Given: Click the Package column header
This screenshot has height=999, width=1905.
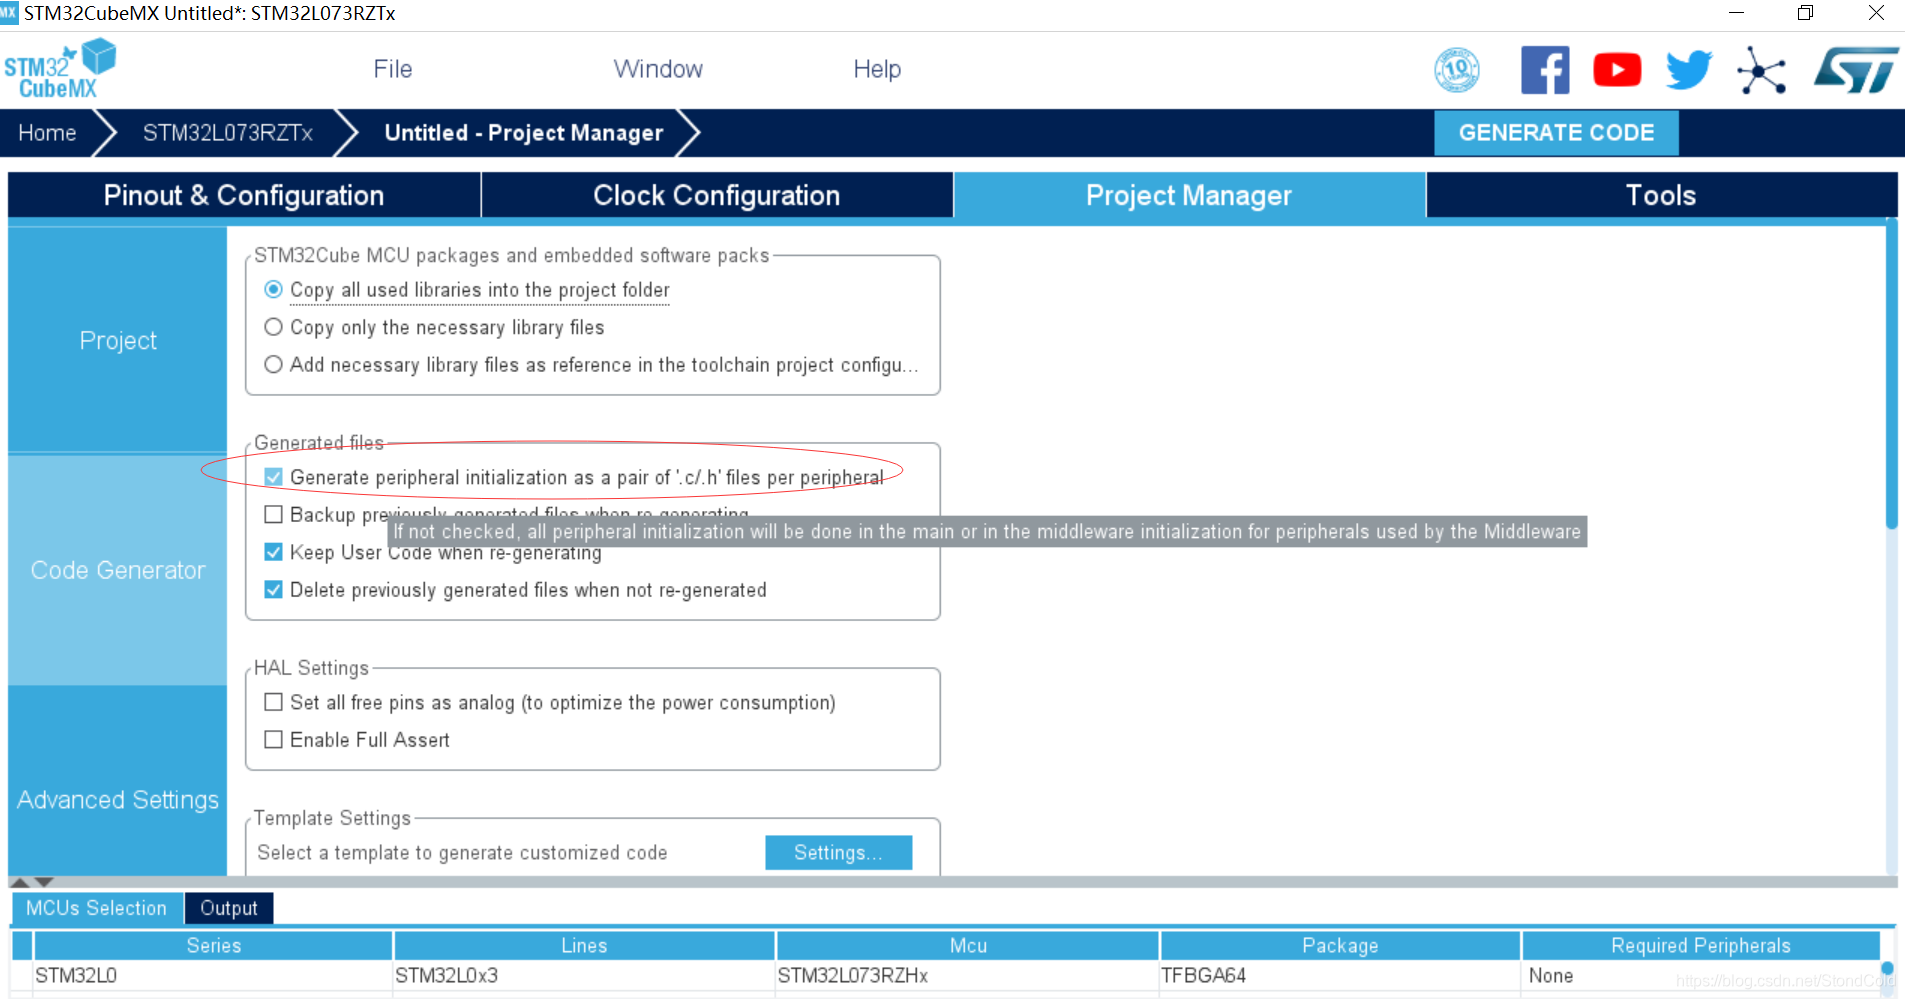Looking at the screenshot, I should (1340, 946).
